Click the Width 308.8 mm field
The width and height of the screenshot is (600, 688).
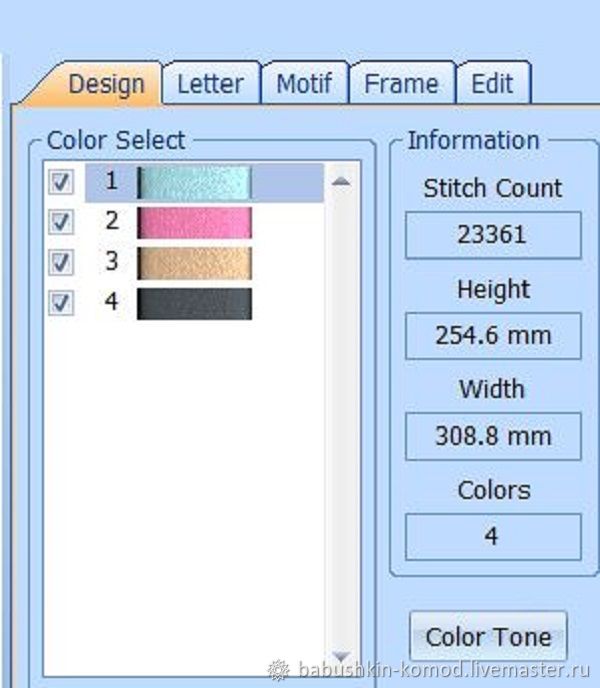tap(493, 436)
